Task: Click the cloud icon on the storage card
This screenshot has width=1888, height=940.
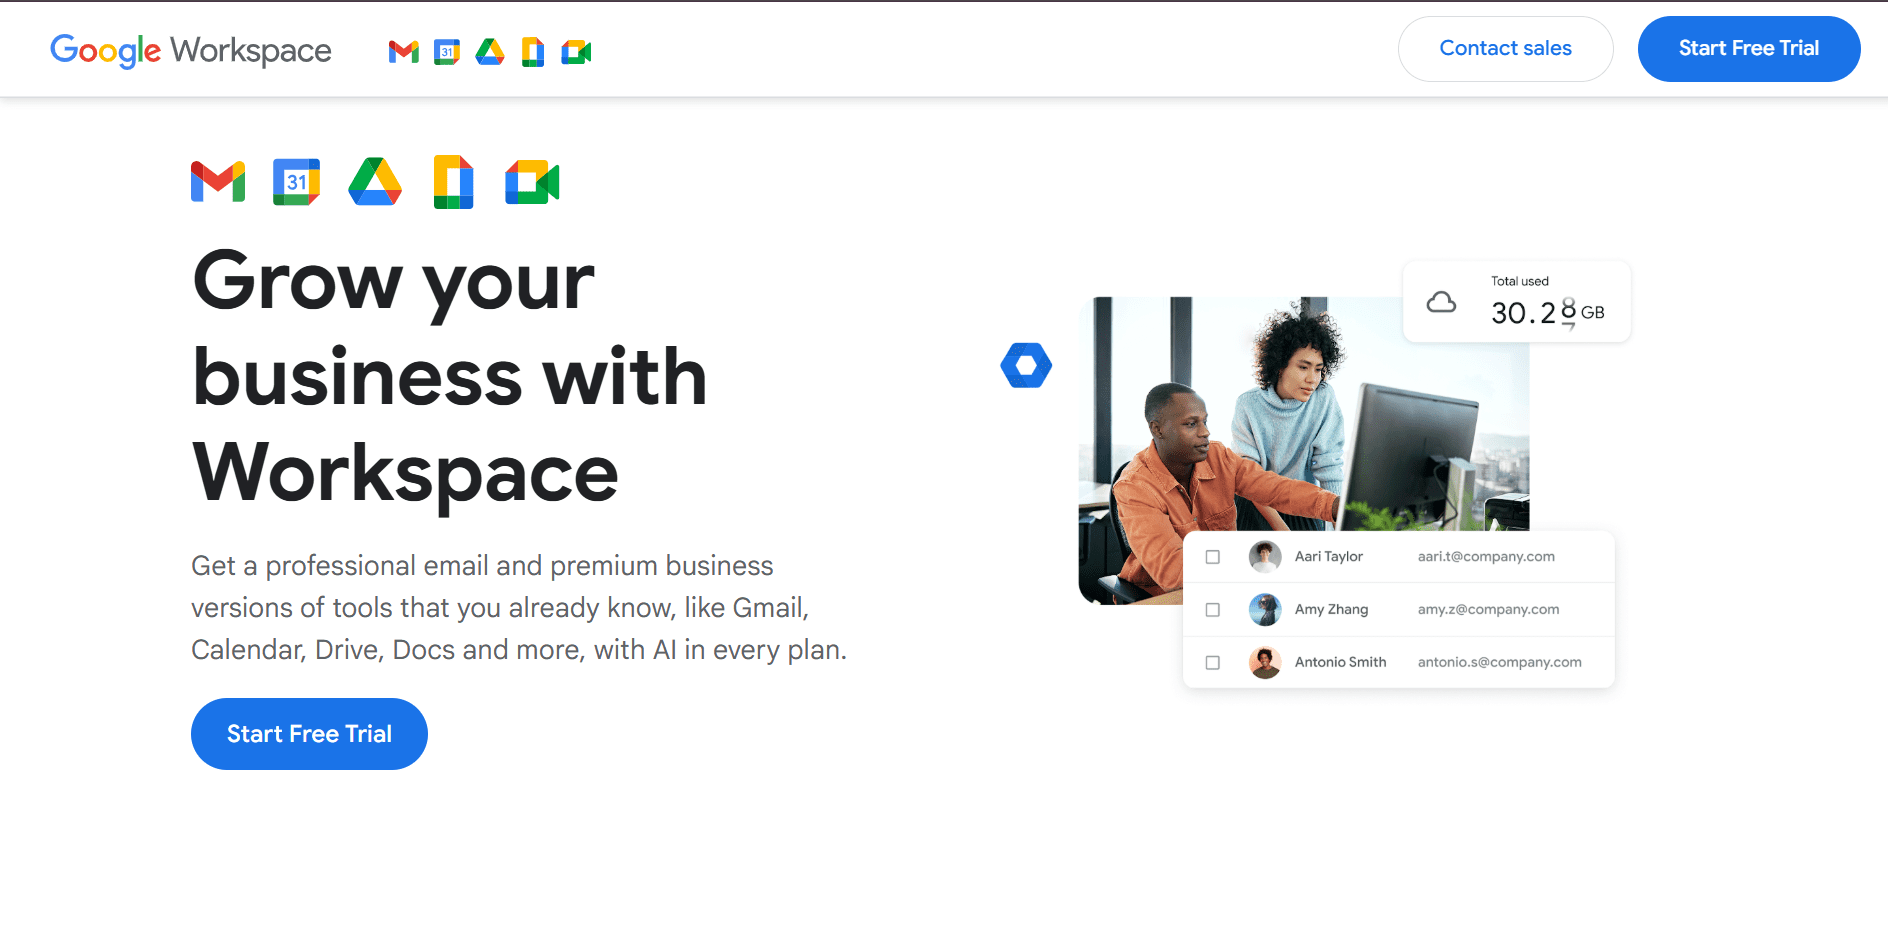Action: (x=1442, y=301)
